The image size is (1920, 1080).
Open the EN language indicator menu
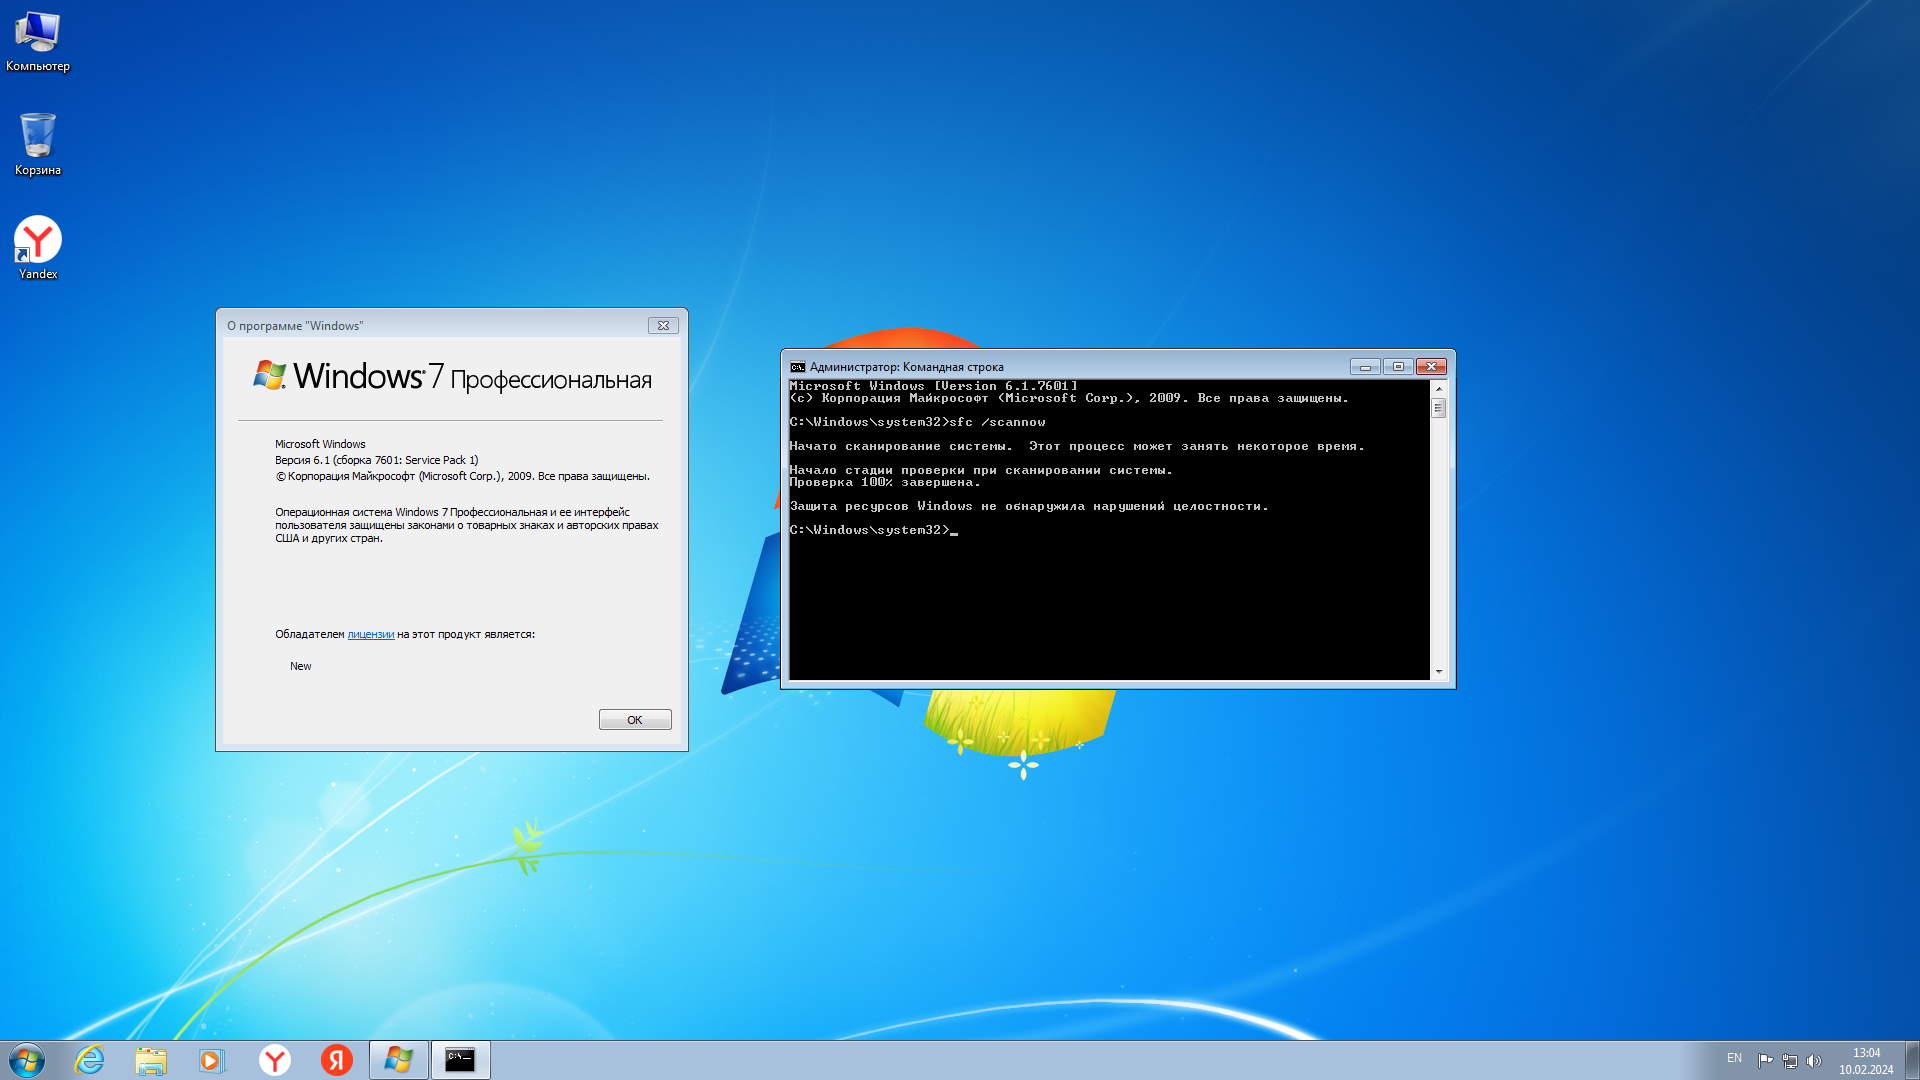click(1734, 1058)
